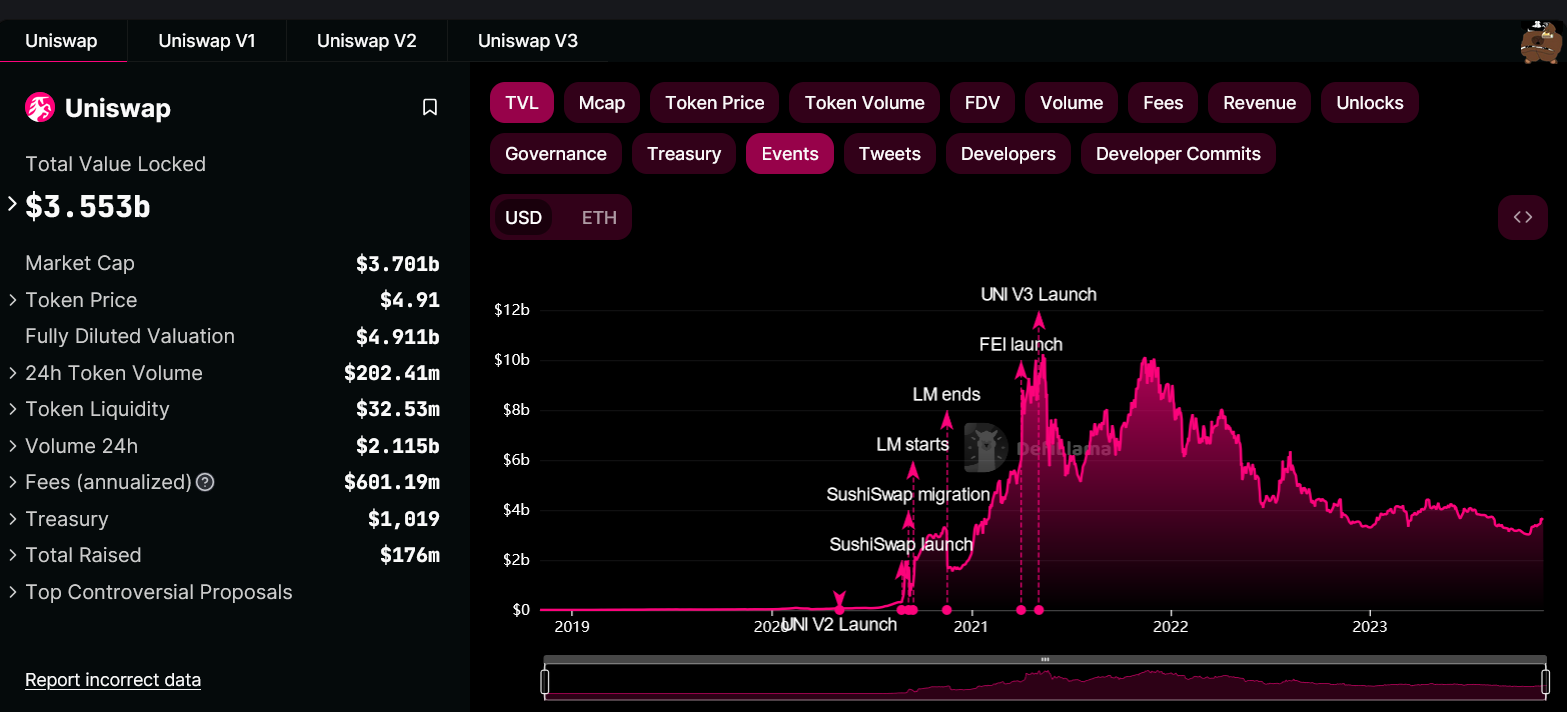Select the Uniswap tab
The image size is (1567, 712).
(x=61, y=41)
